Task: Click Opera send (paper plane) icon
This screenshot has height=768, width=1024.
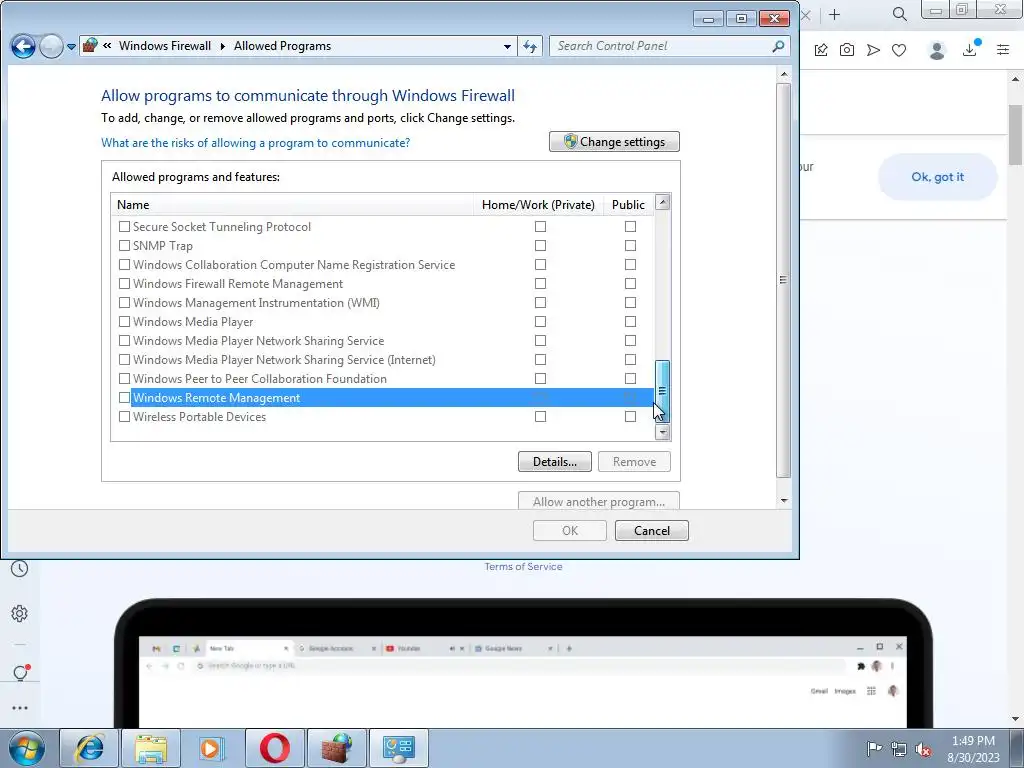Action: tap(873, 50)
